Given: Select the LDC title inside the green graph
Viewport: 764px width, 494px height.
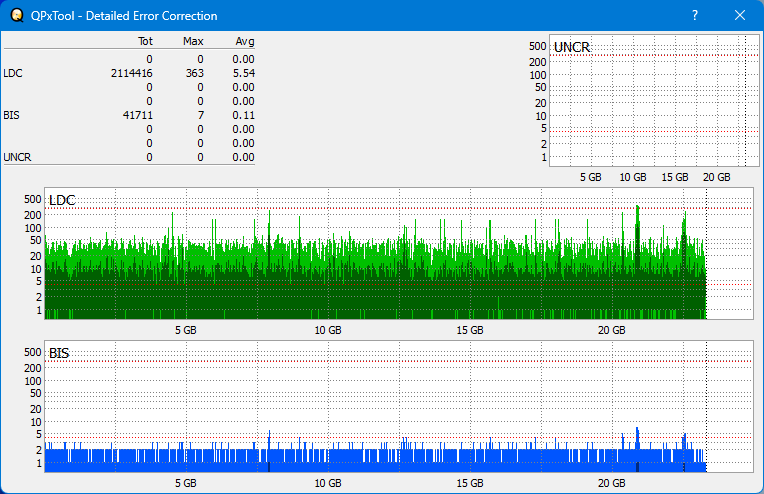Looking at the screenshot, I should coord(62,201).
